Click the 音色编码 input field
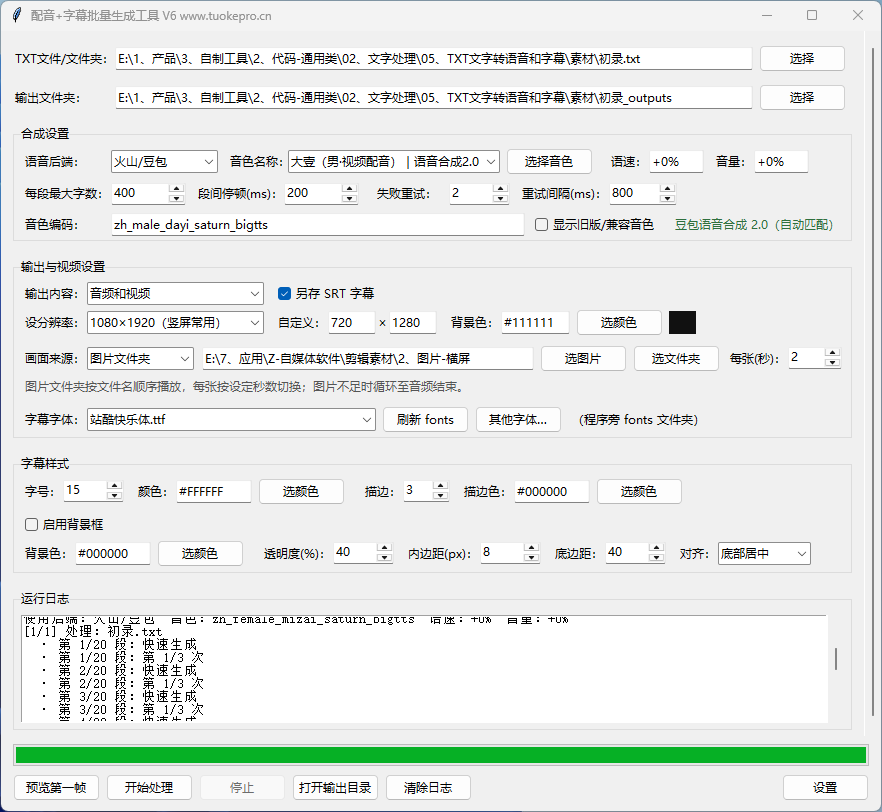 [x=317, y=225]
